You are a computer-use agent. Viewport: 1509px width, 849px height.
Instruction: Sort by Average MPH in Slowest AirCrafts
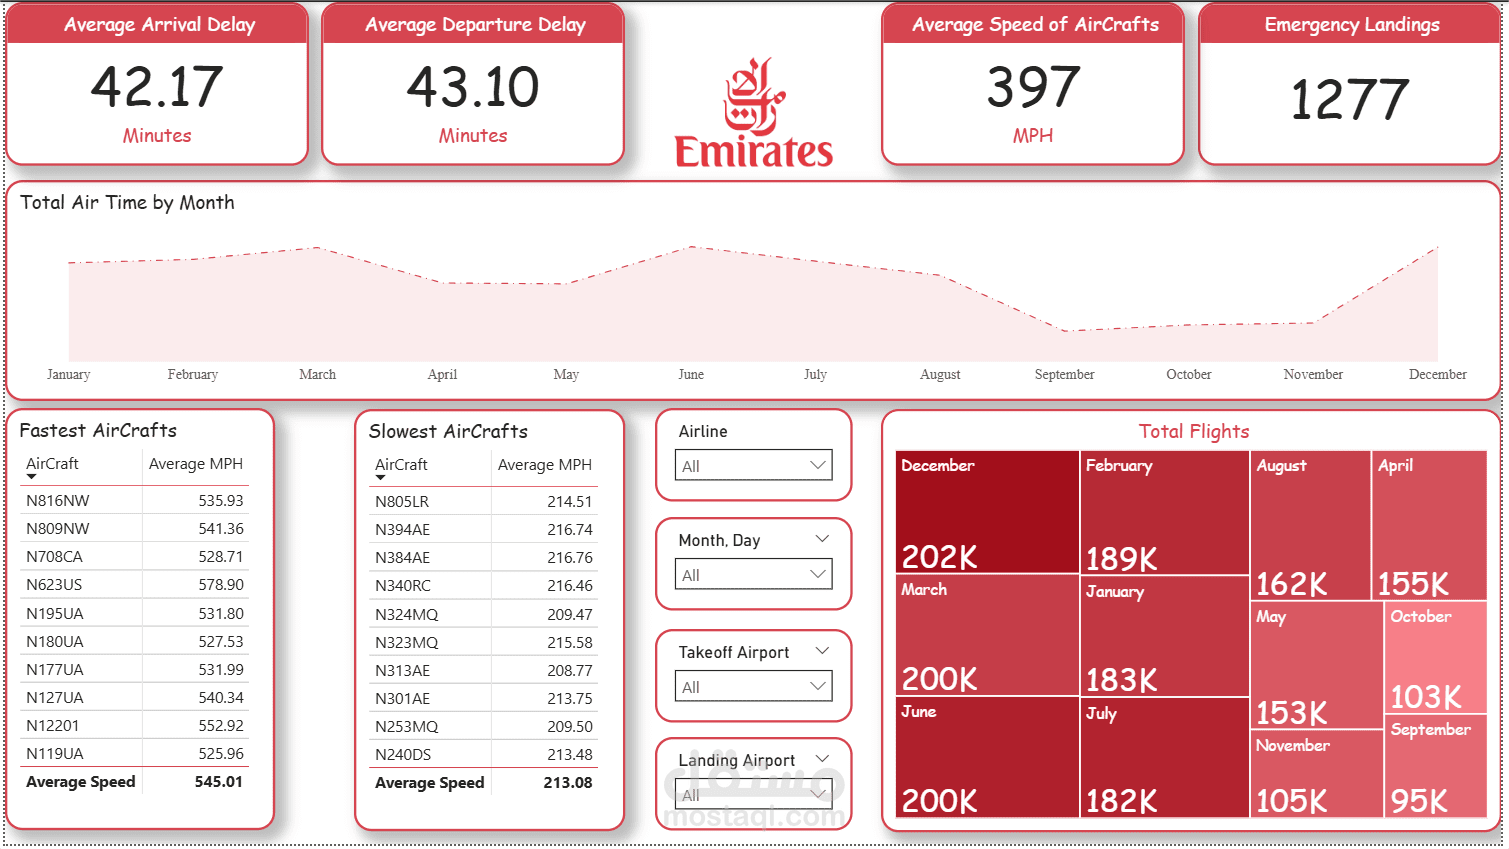544,465
